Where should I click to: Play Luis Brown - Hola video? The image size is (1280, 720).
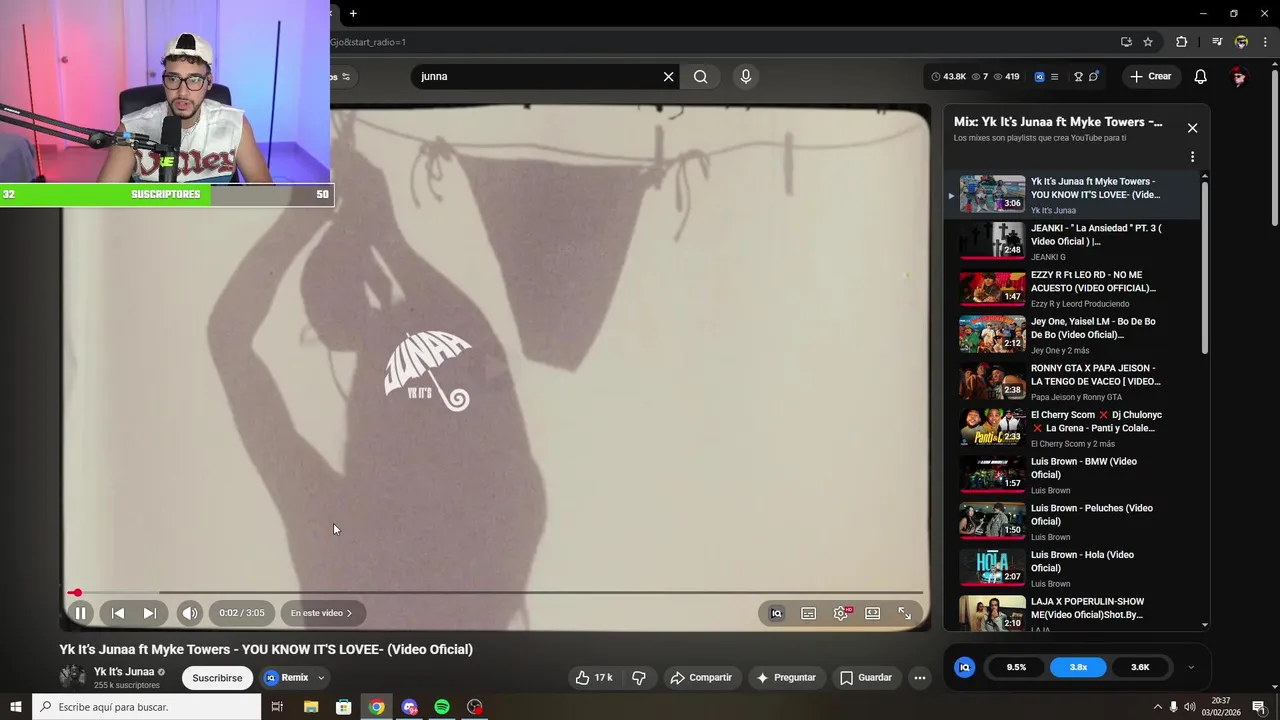point(1072,569)
